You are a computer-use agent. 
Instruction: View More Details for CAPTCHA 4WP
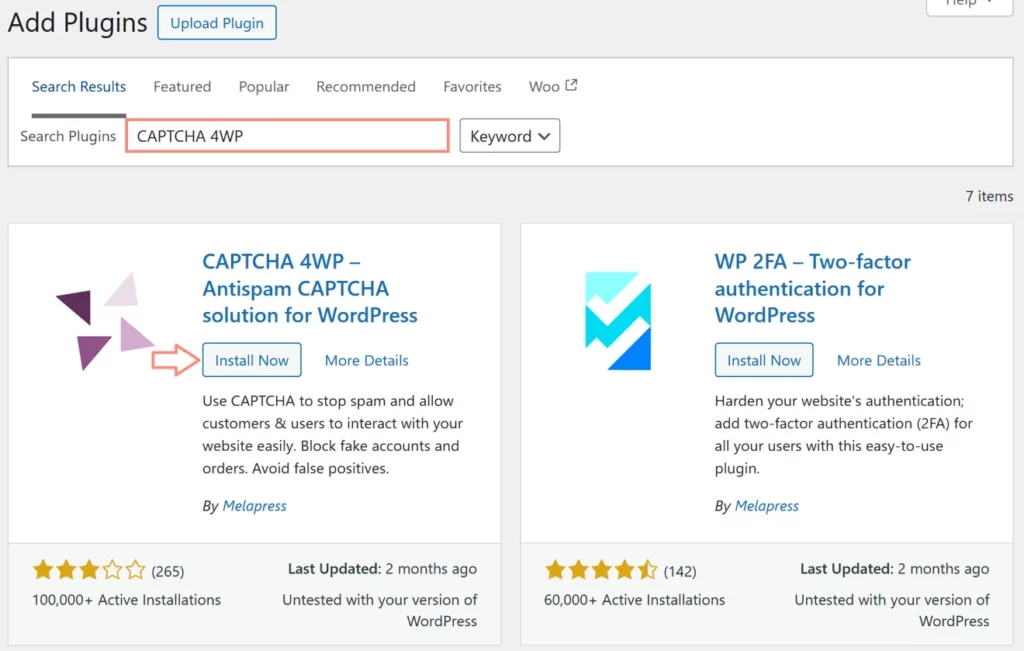[366, 360]
